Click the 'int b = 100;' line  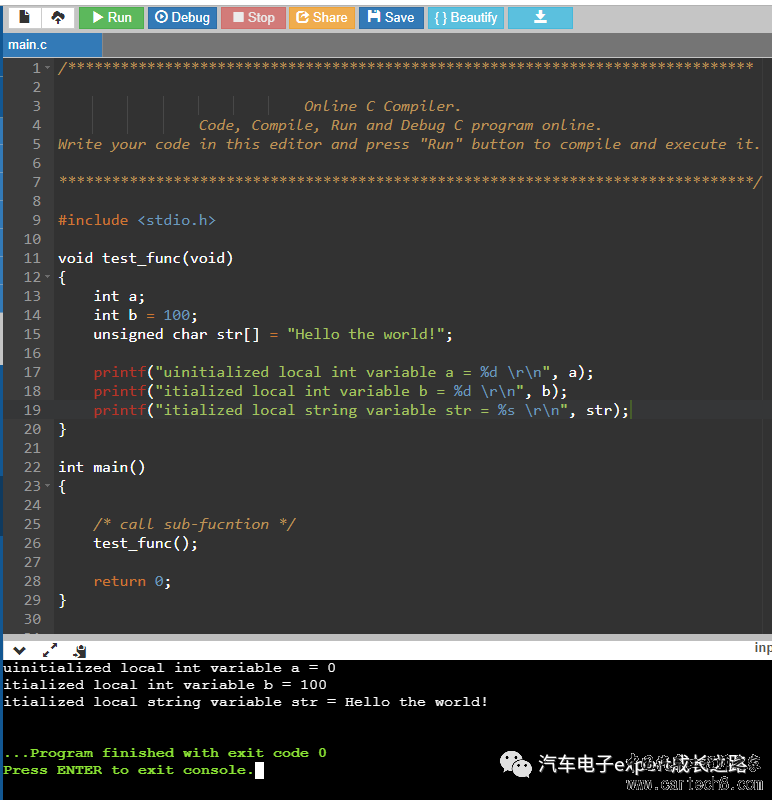[145, 315]
